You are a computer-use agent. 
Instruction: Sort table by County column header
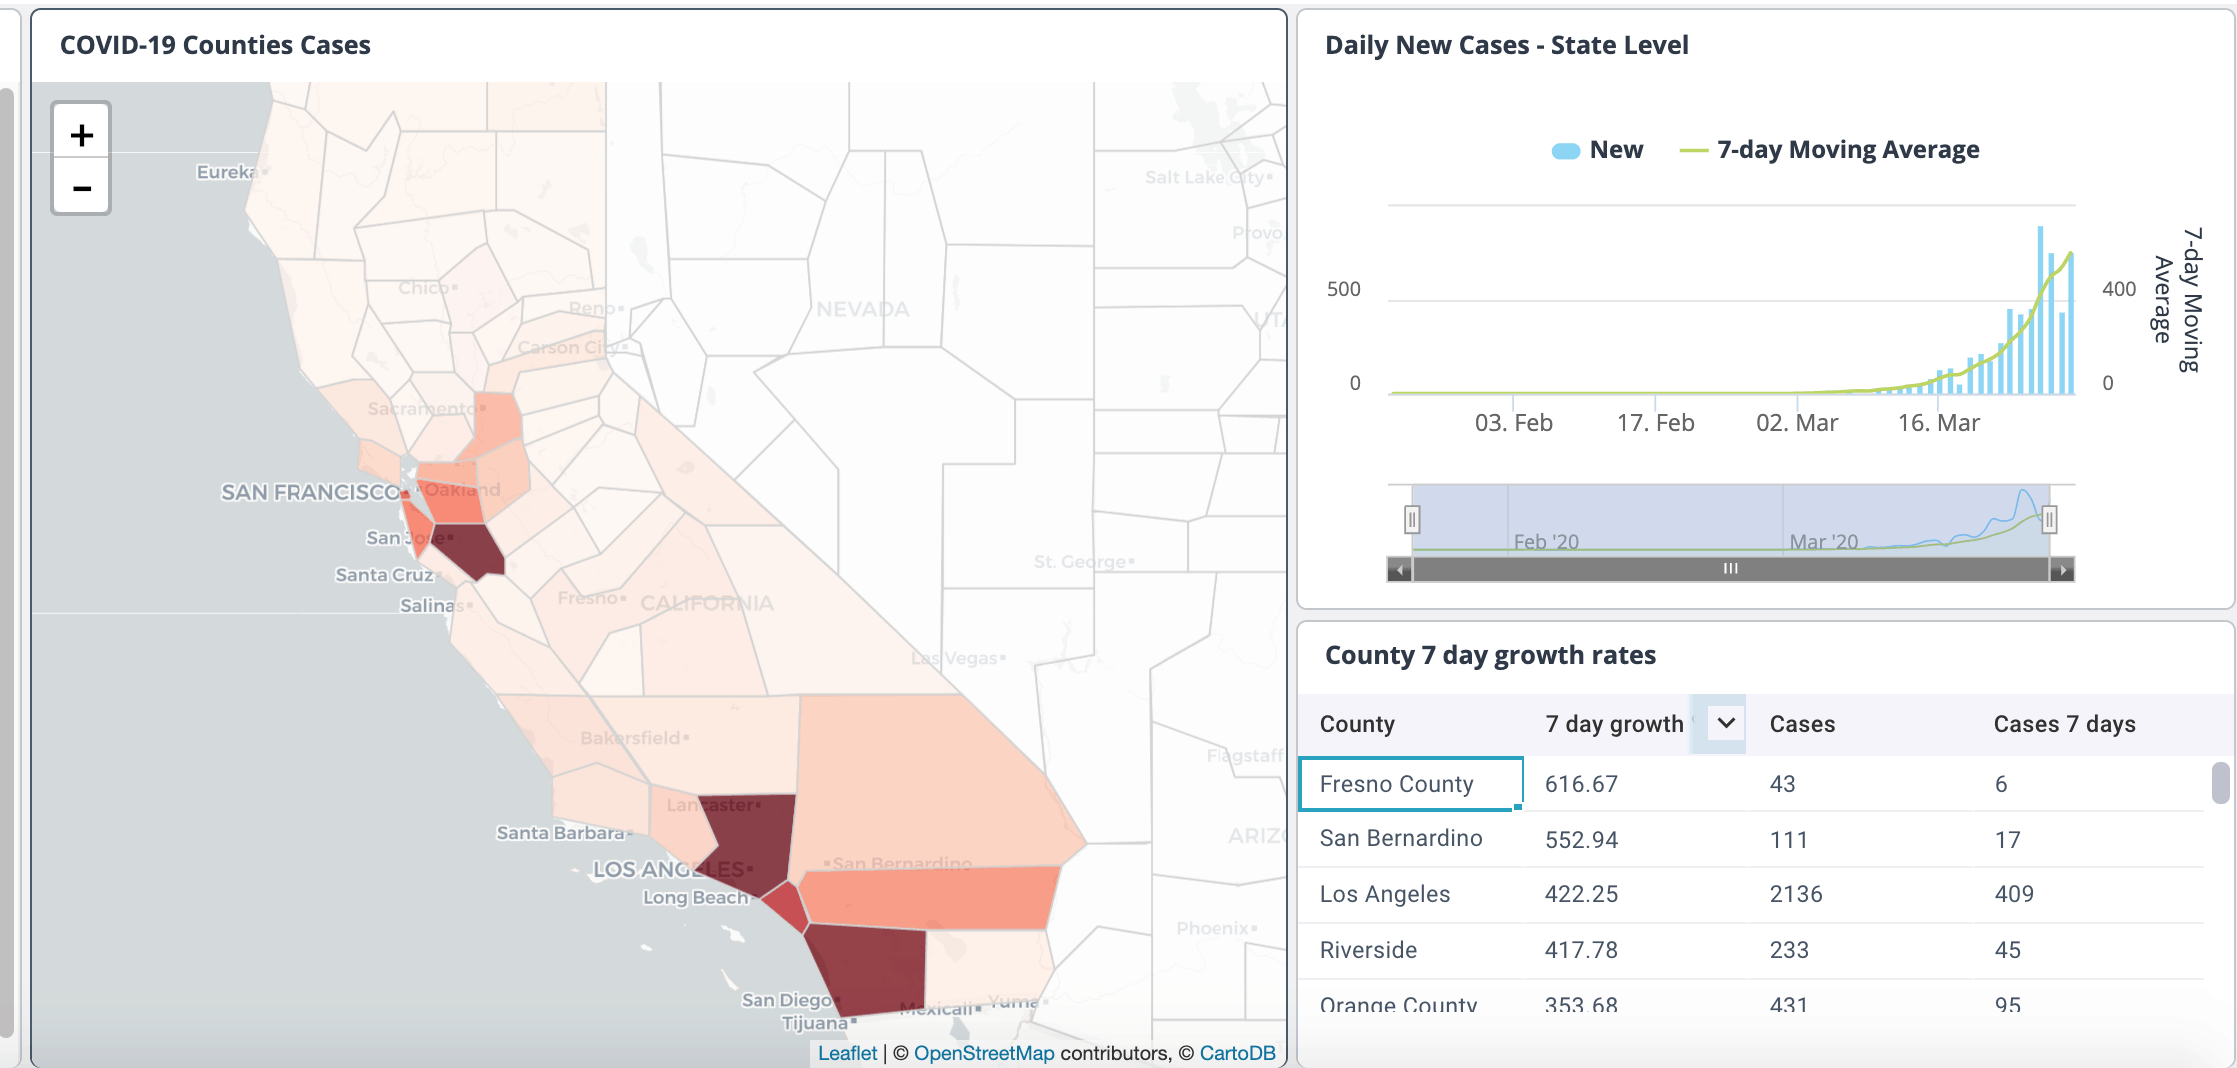click(x=1357, y=724)
